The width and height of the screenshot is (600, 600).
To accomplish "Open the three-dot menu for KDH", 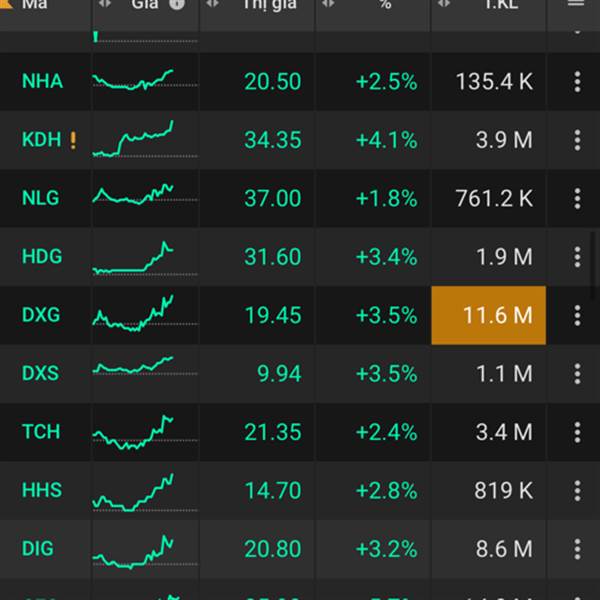I will point(577,140).
